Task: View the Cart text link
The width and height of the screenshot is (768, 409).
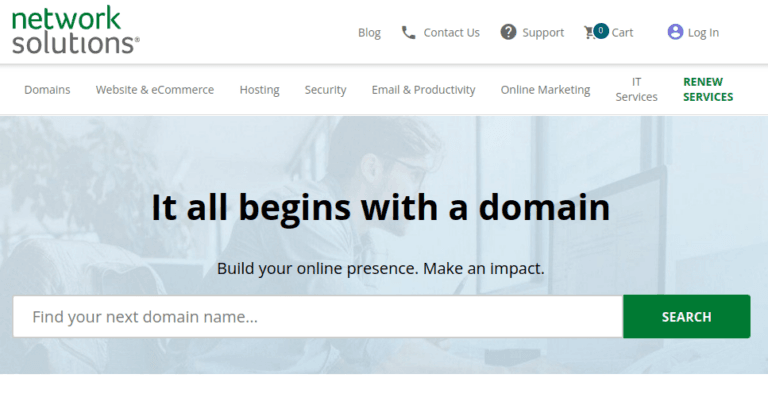Action: click(622, 32)
